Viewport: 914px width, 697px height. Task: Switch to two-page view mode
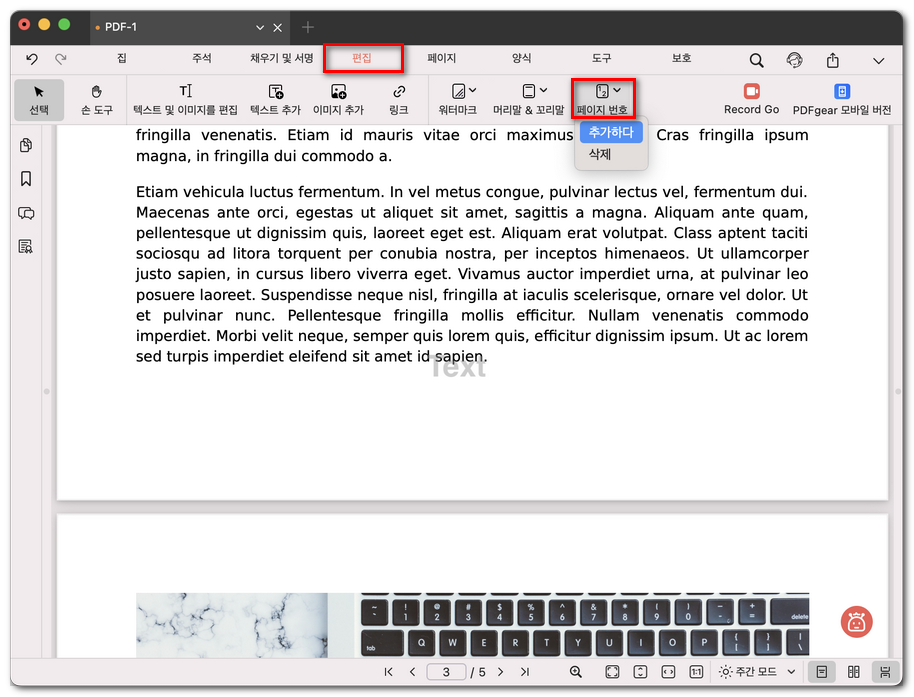coord(853,672)
